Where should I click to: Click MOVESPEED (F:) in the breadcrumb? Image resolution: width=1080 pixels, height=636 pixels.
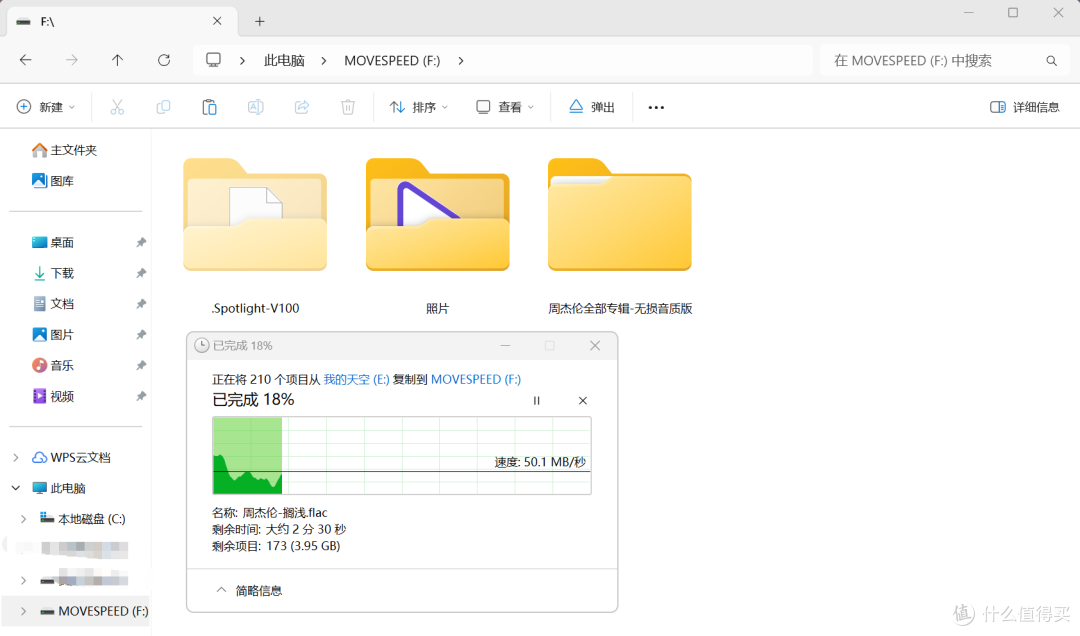tap(392, 61)
